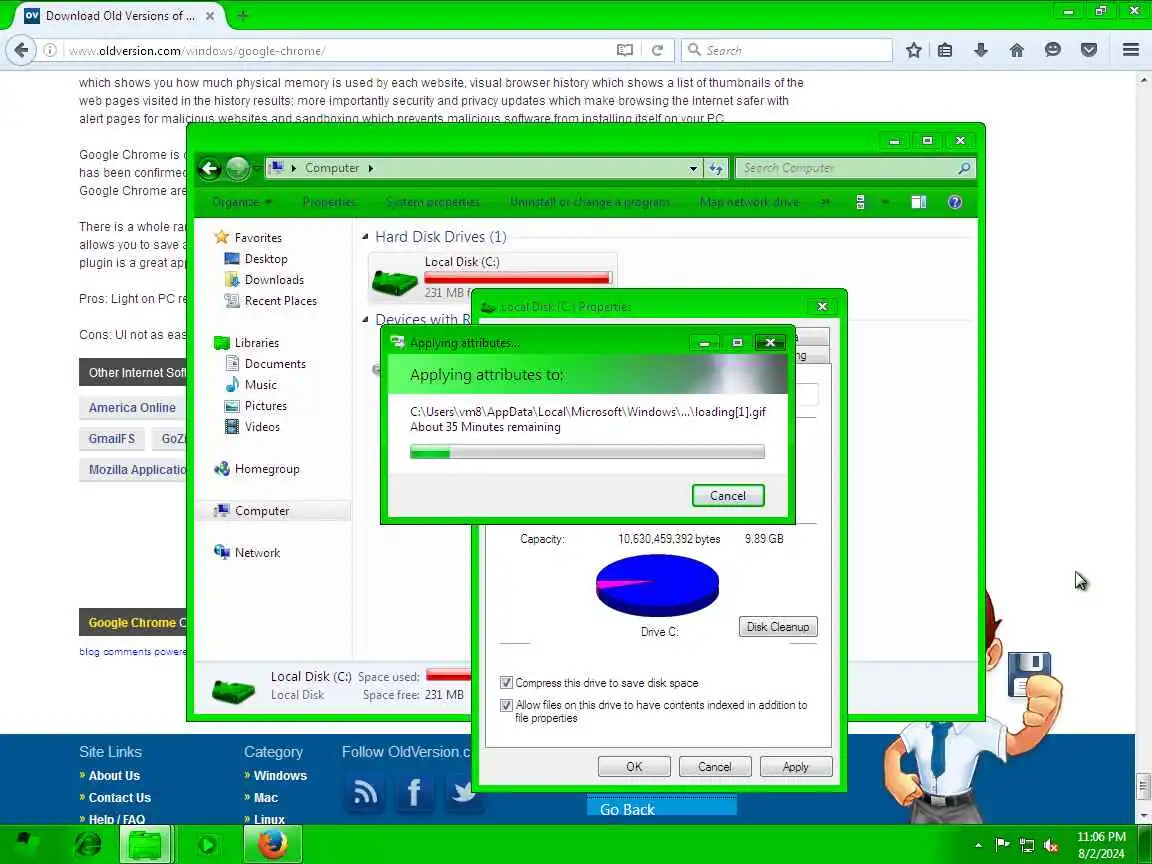Toggle the Explorer preview pane icon
Viewport: 1152px width, 864px height.
point(918,202)
